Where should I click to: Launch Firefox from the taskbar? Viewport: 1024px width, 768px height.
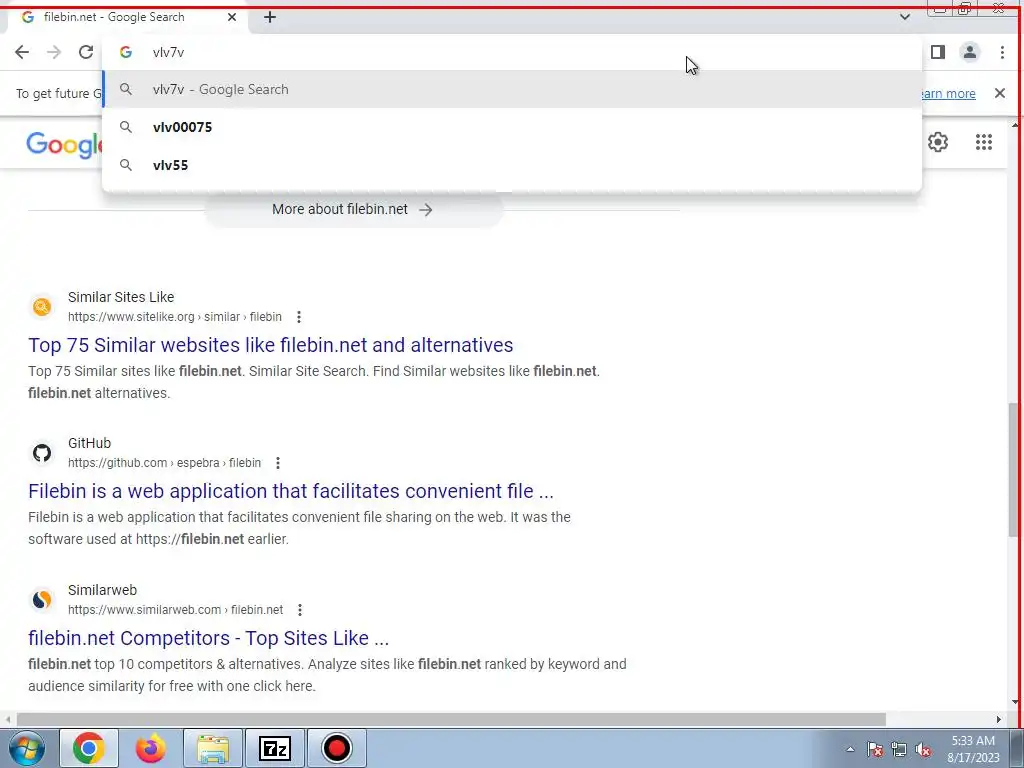coord(150,748)
